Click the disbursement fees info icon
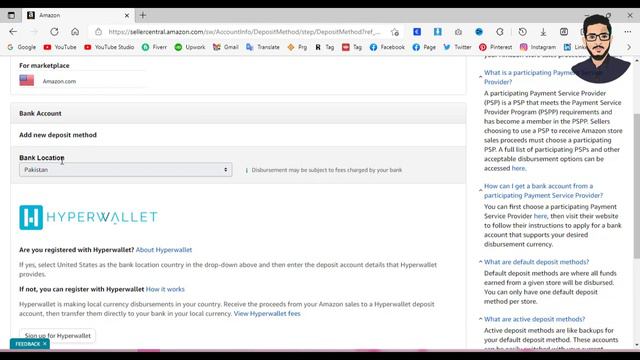 click(247, 170)
